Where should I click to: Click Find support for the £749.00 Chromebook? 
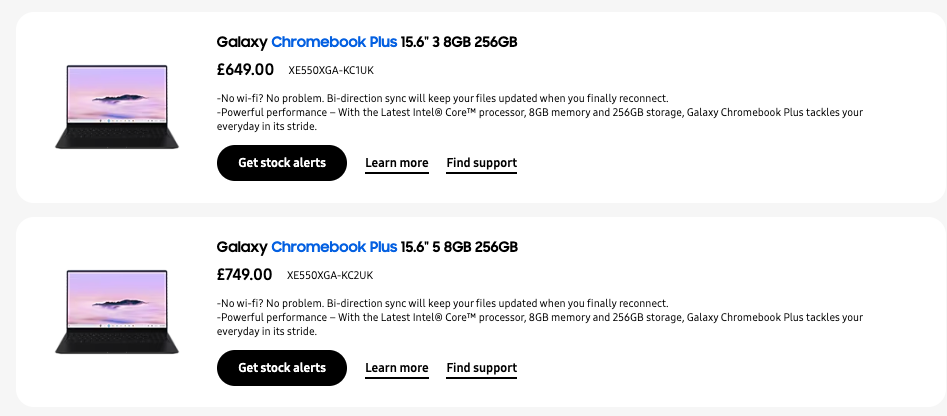coord(481,368)
